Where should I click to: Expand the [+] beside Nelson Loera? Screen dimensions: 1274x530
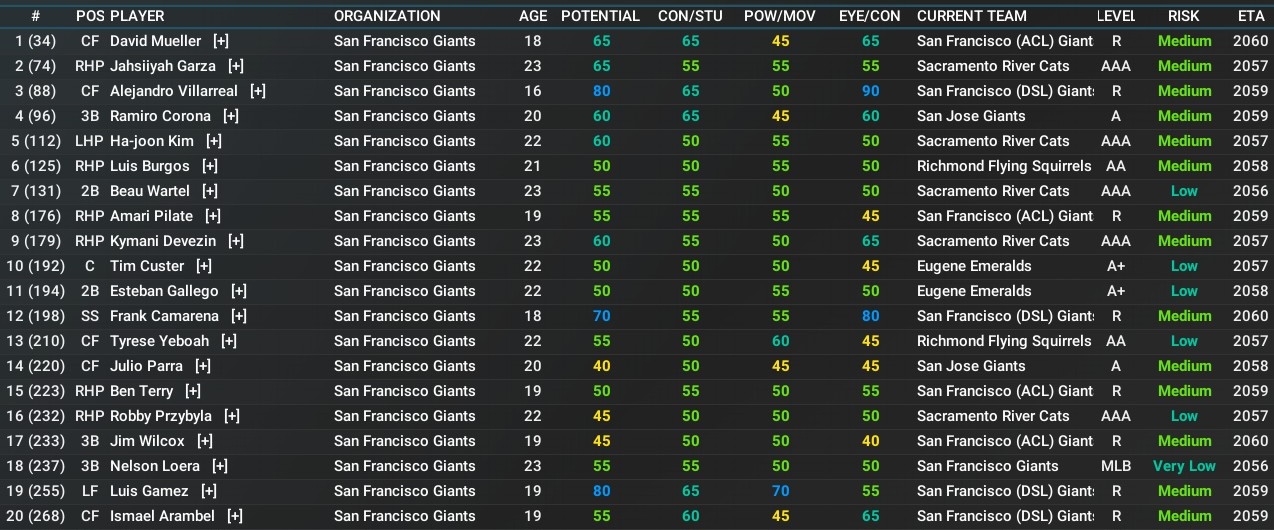220,466
